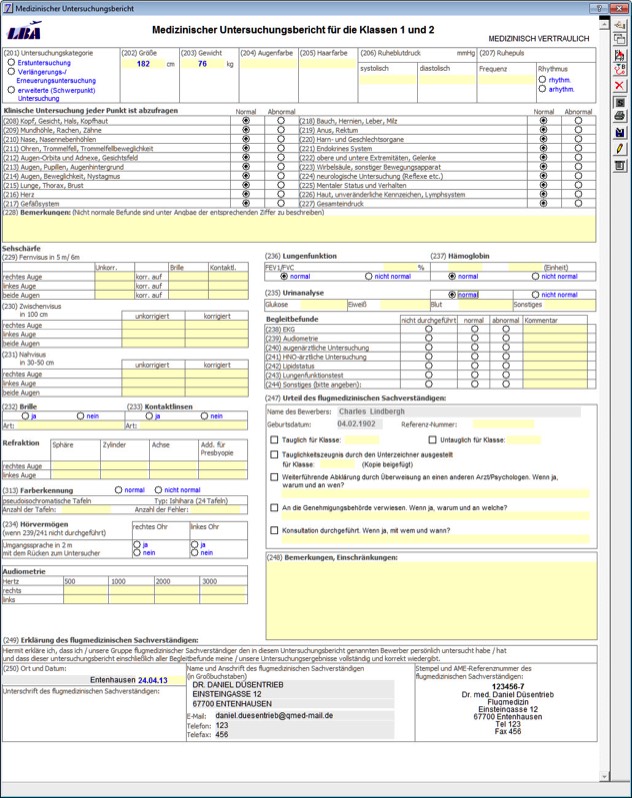Screen dimensions: 632x798
Task: Select nicht normal for Urinanalyse
Action: (535, 295)
